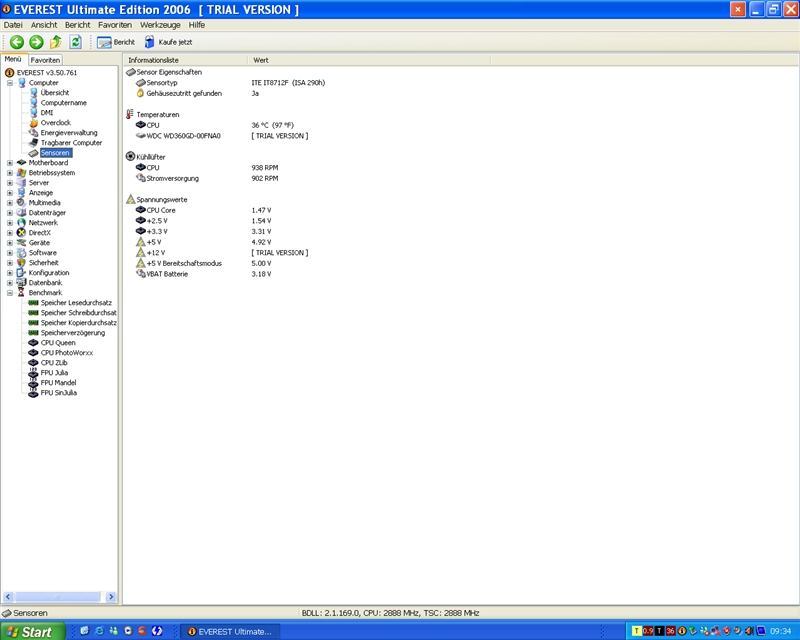Expand the DirectX tree node
Viewport: 800px width, 640px height.
[10, 233]
